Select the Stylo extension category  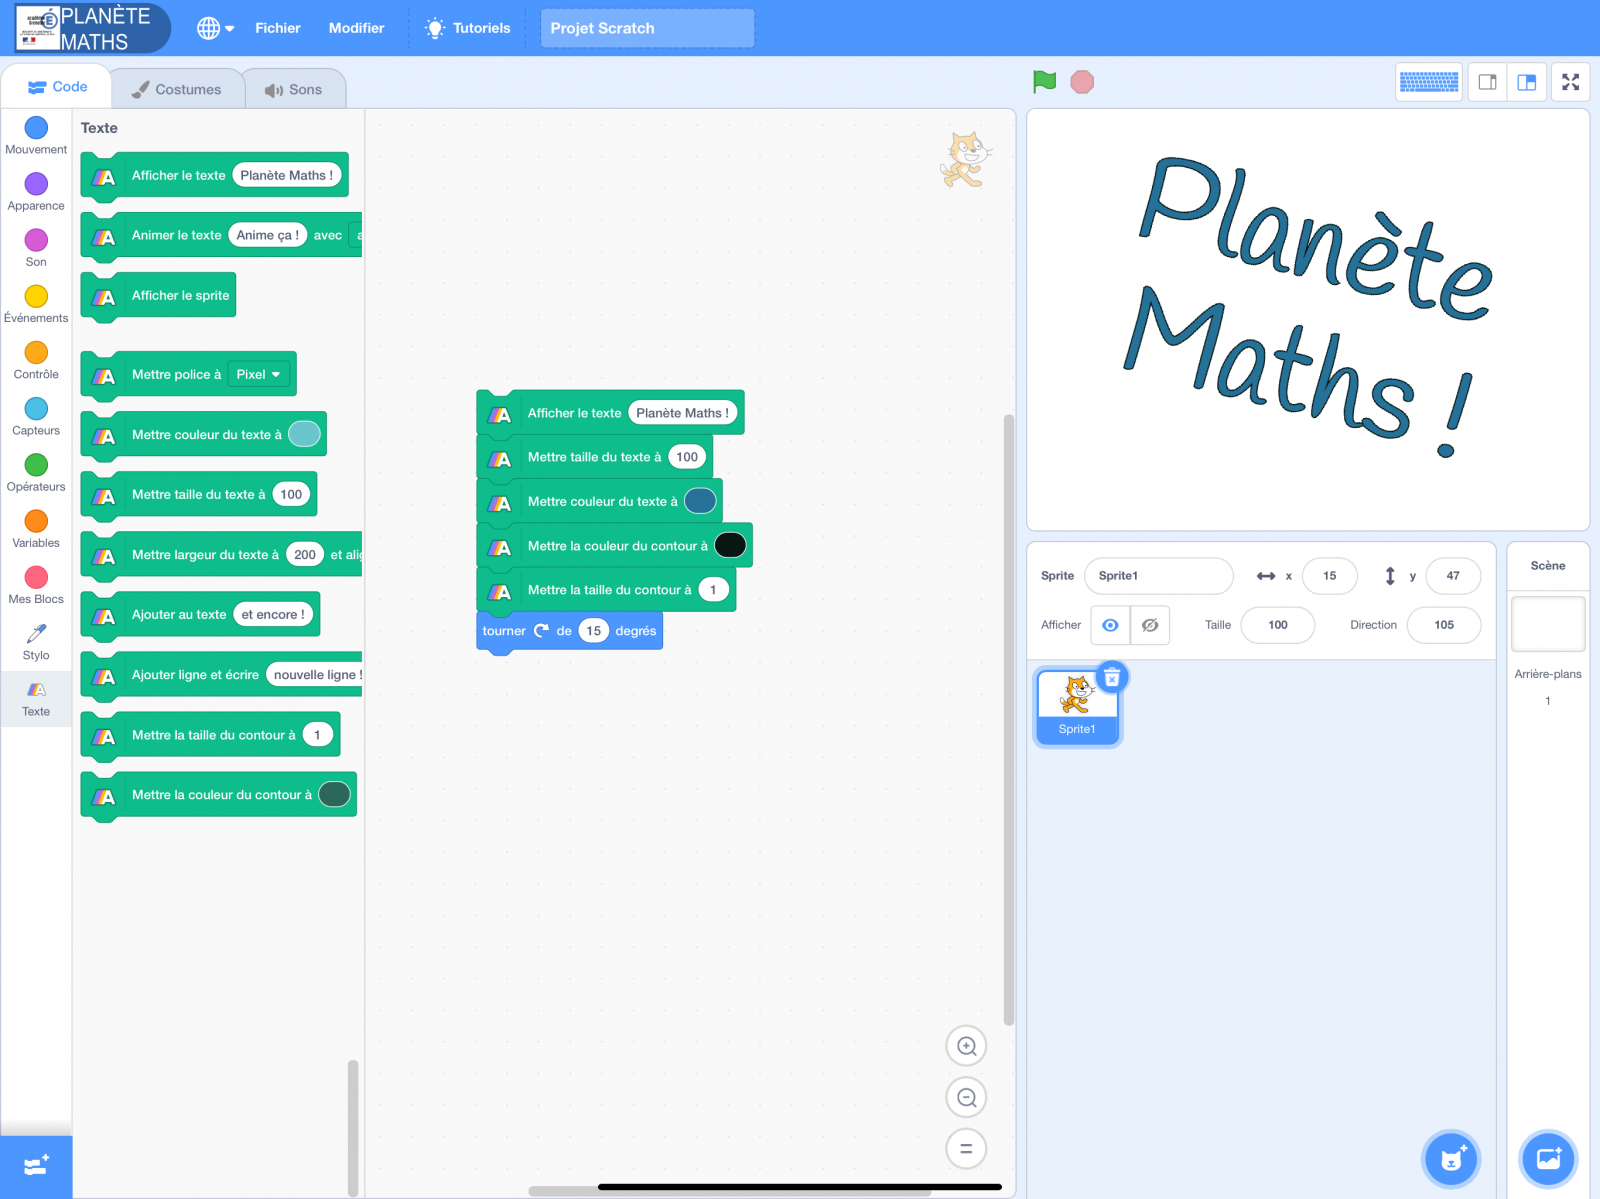pyautogui.click(x=36, y=642)
